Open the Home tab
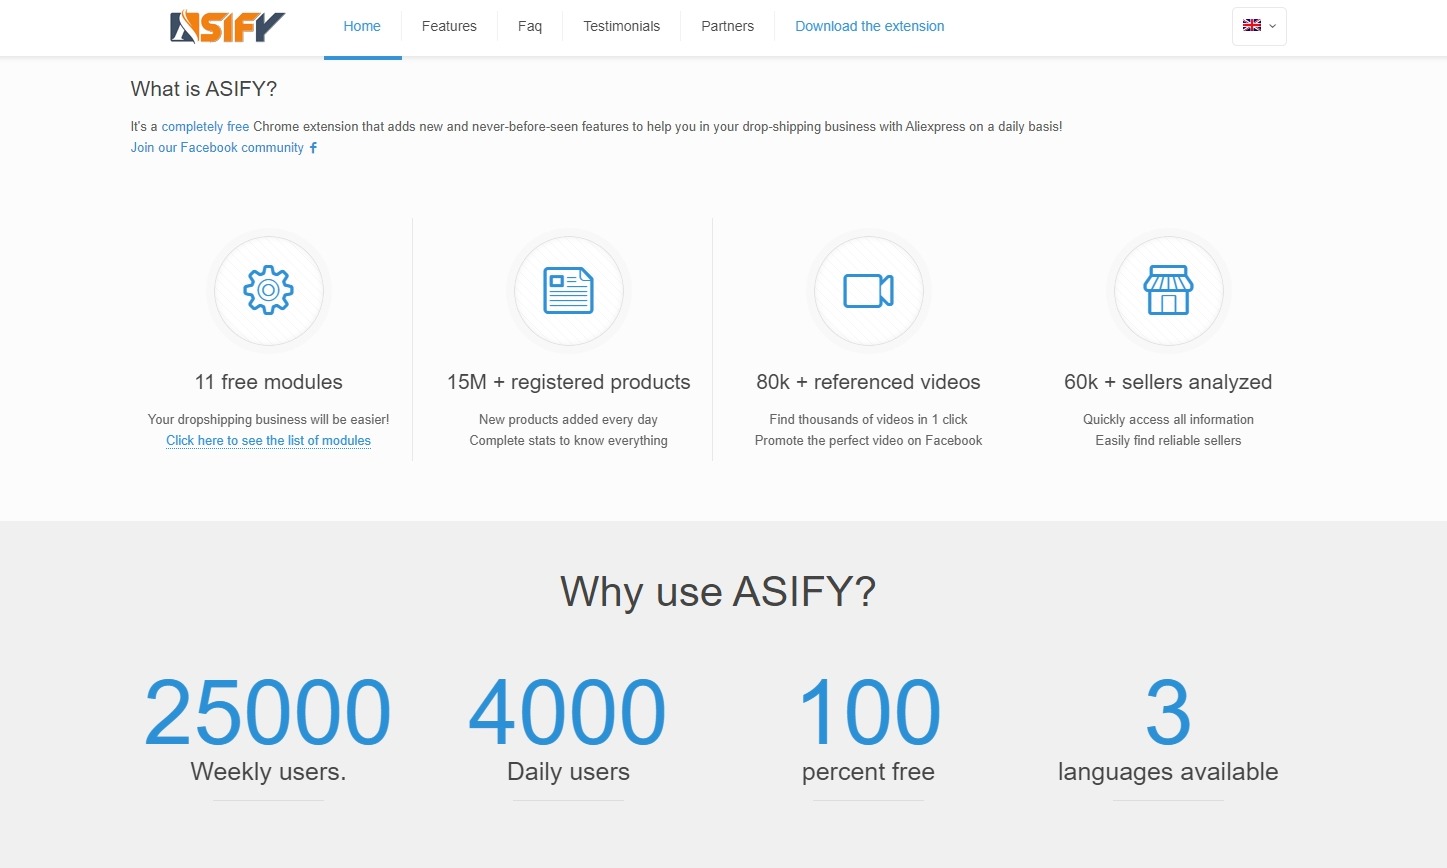1447x868 pixels. click(362, 27)
